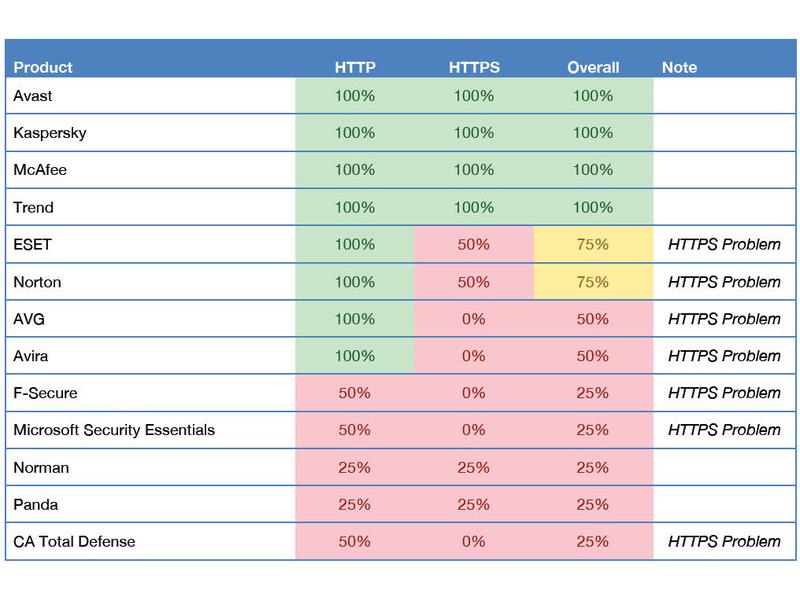Click ESET's HTTPS Problem note
Screen dimensions: 800x600
point(724,244)
